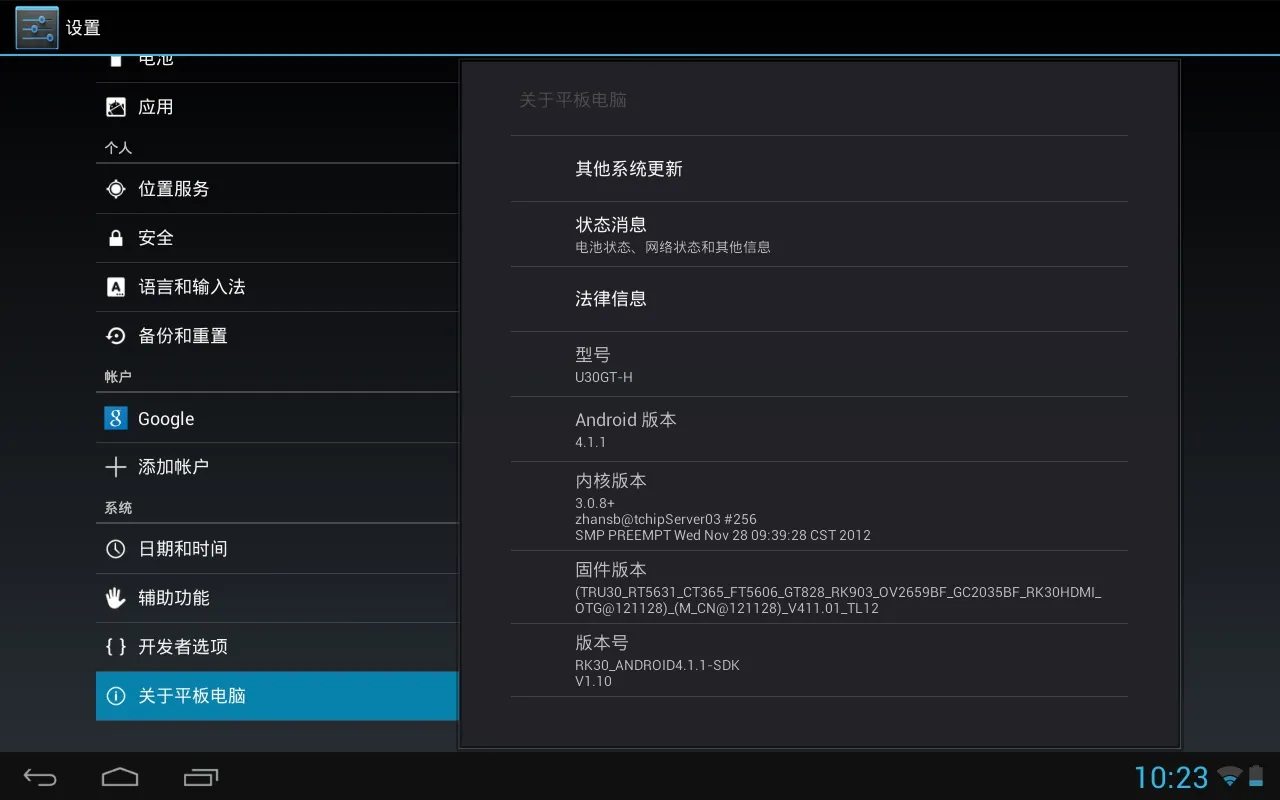
Task: Open 语言和输入法 settings
Action: tap(277, 287)
